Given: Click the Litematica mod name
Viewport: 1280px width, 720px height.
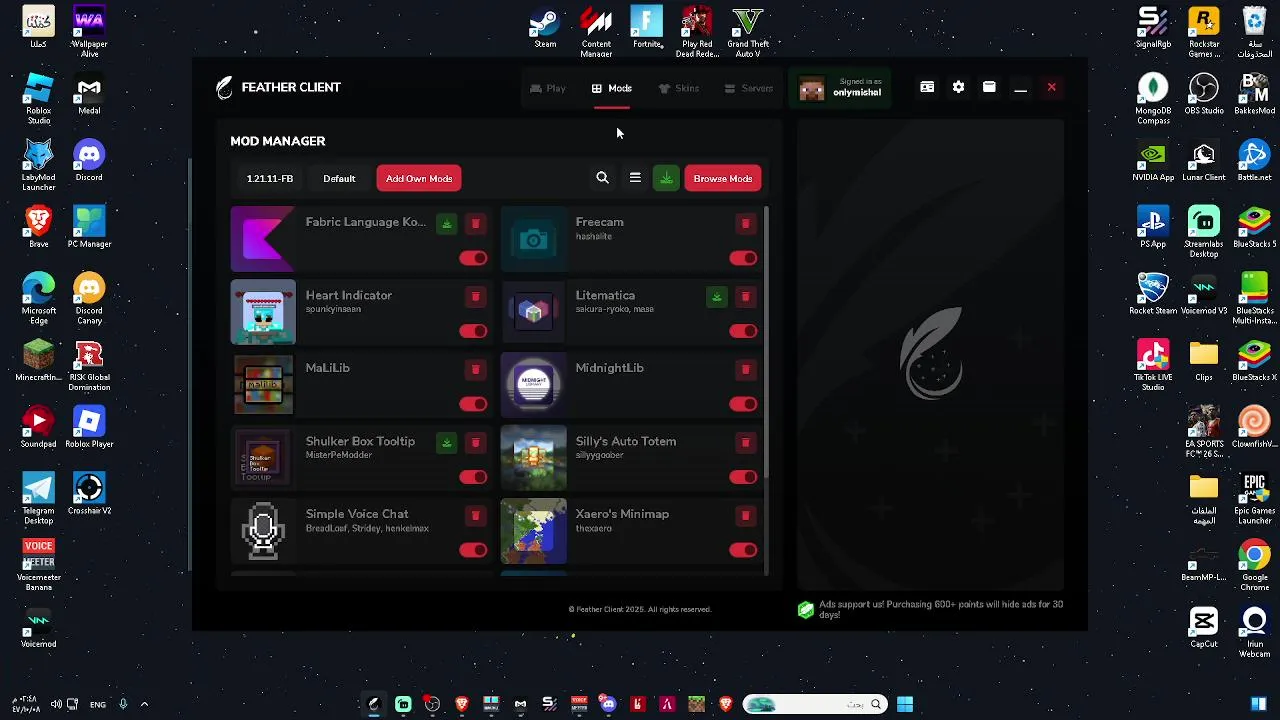Looking at the screenshot, I should (605, 295).
